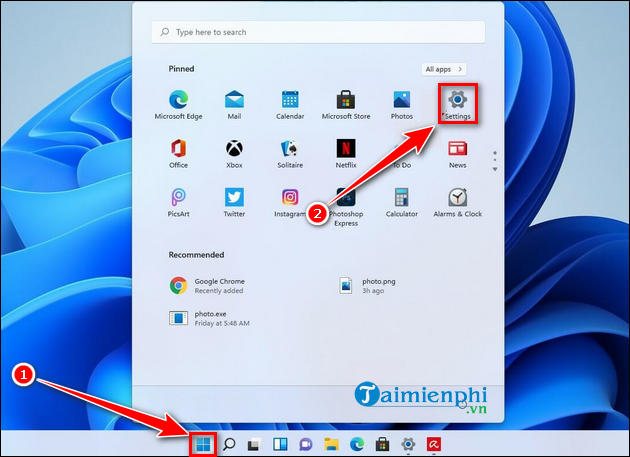Open taskbar Search magnifier
630x457 pixels.
tap(229, 444)
